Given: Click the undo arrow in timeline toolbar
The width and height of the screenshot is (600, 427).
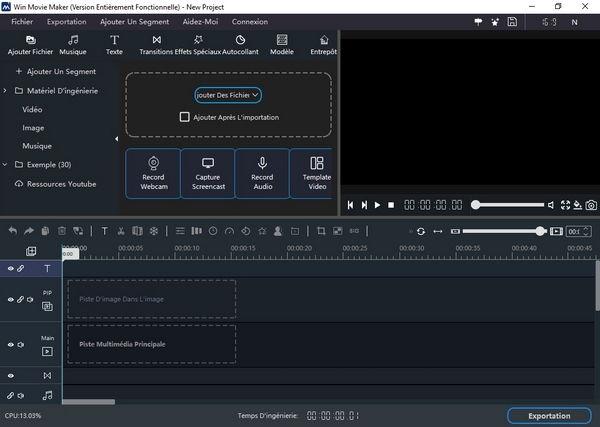Looking at the screenshot, I should coord(13,231).
